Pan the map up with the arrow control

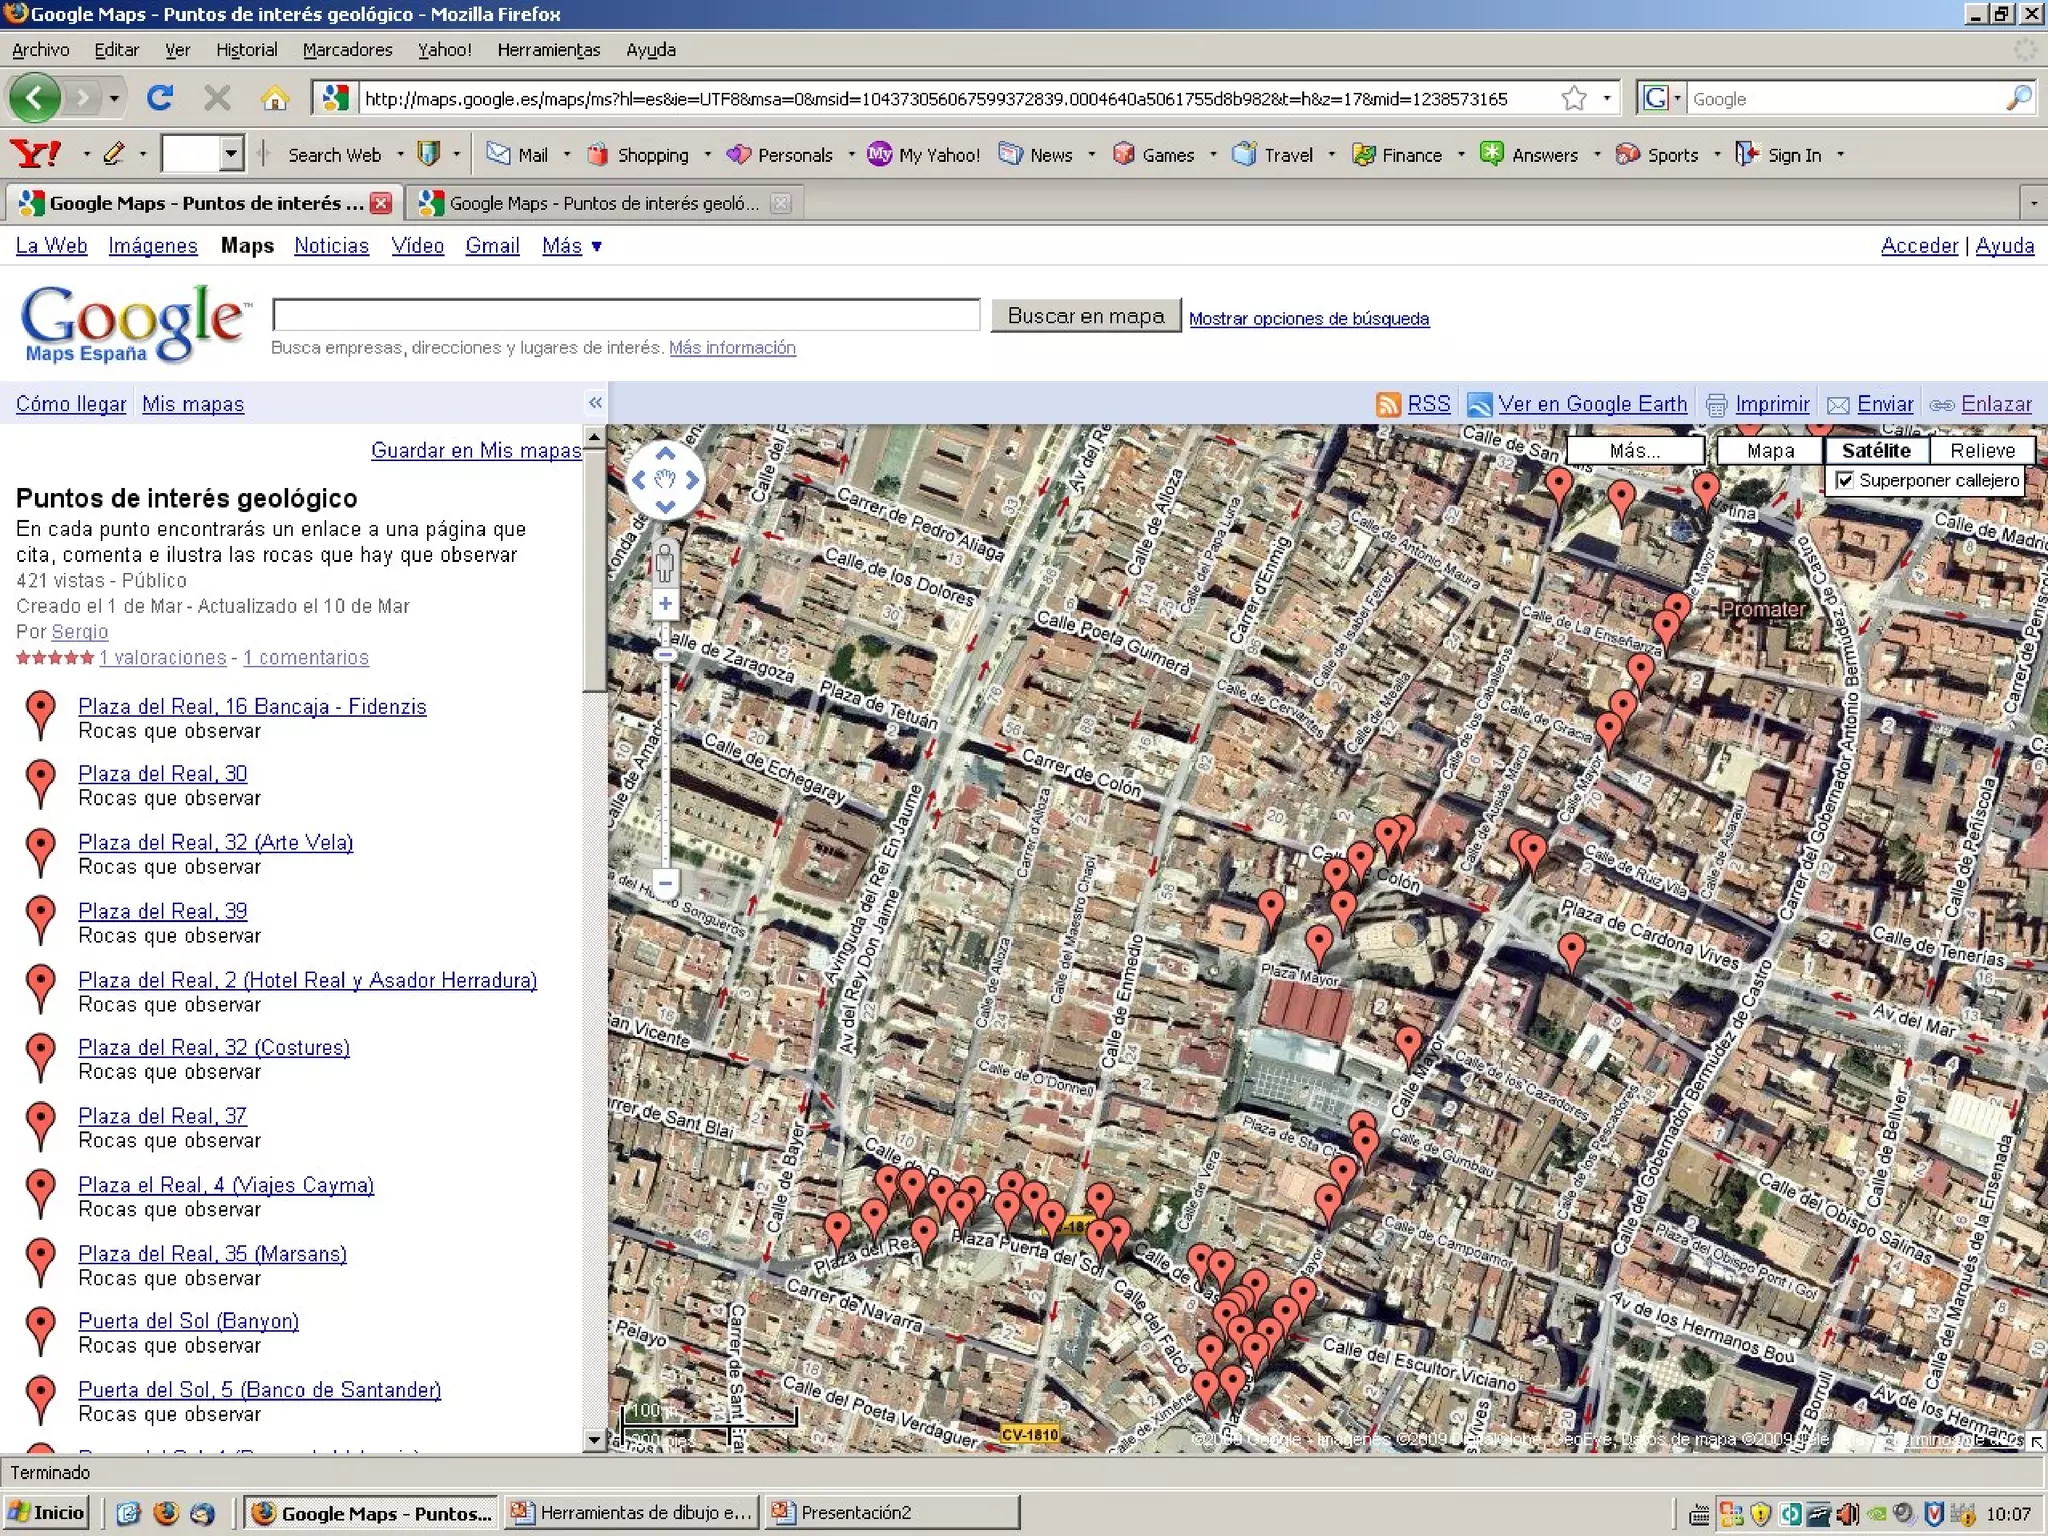pos(665,453)
